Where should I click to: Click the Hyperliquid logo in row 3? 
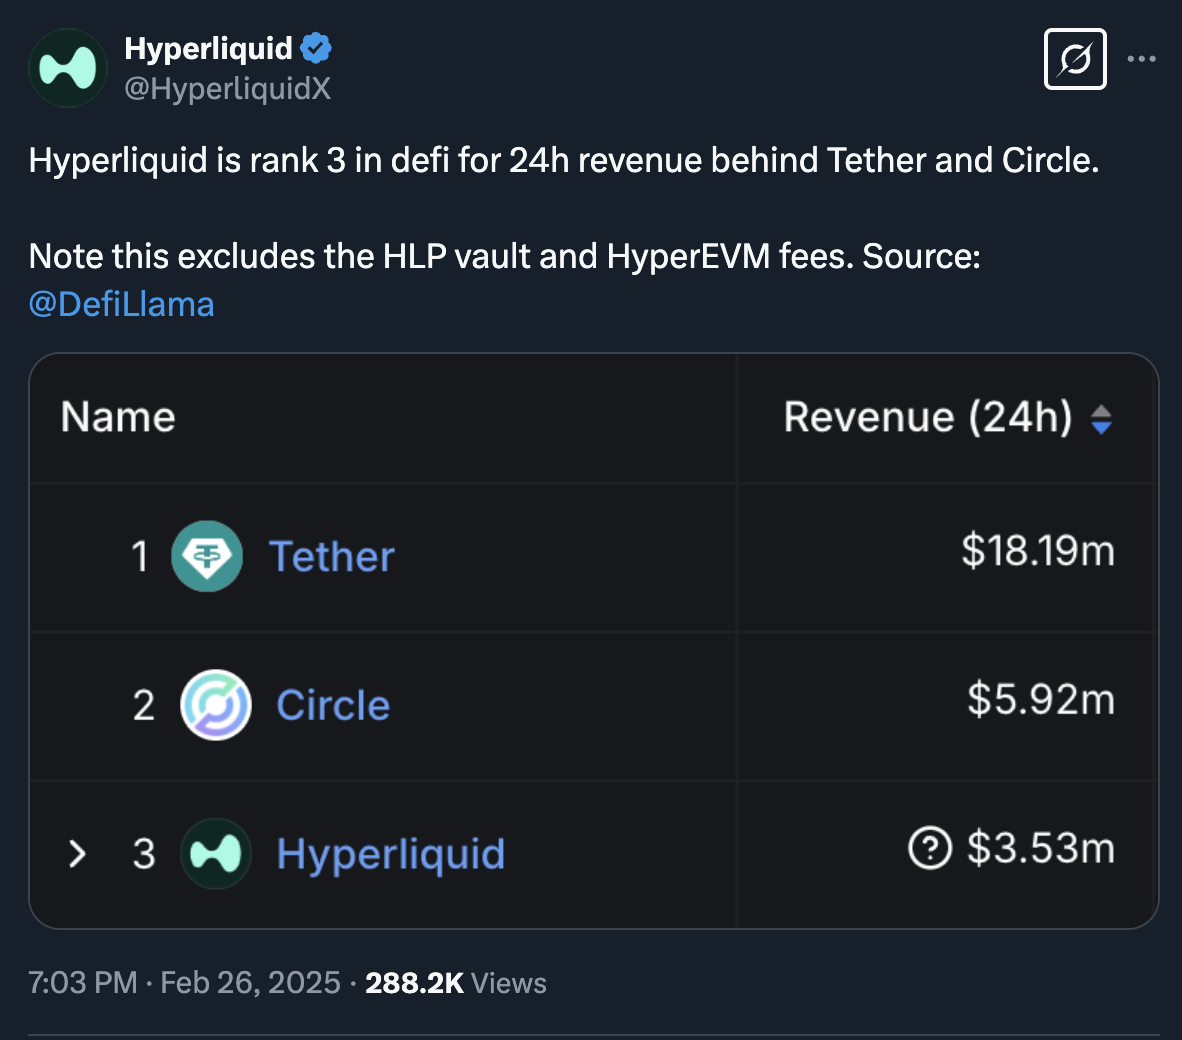[215, 854]
